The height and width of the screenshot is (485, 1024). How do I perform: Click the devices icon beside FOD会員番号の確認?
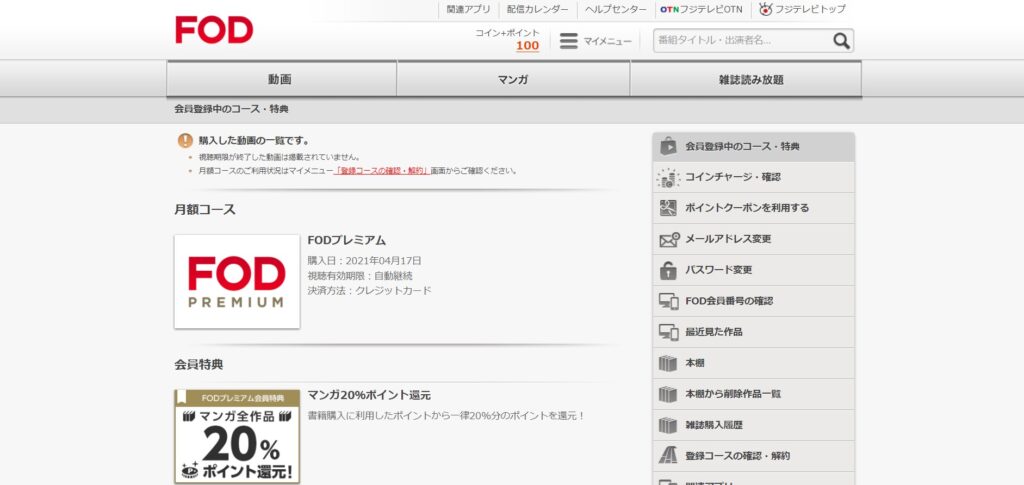coord(668,301)
